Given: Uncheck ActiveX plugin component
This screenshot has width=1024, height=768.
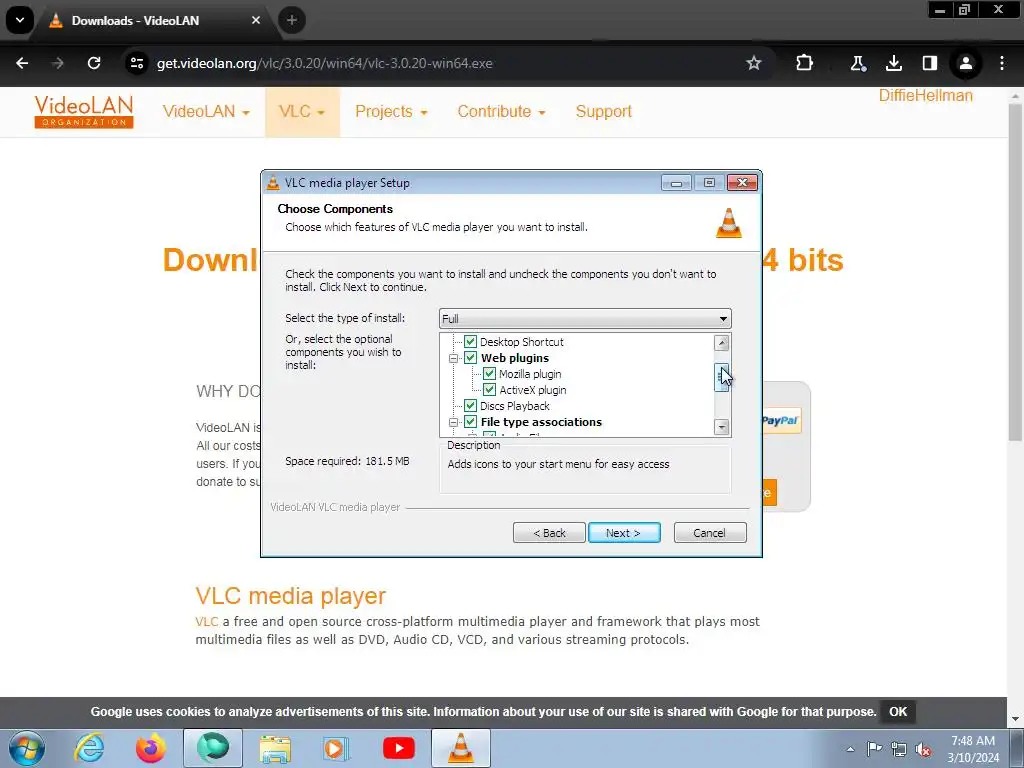Looking at the screenshot, I should tap(489, 390).
